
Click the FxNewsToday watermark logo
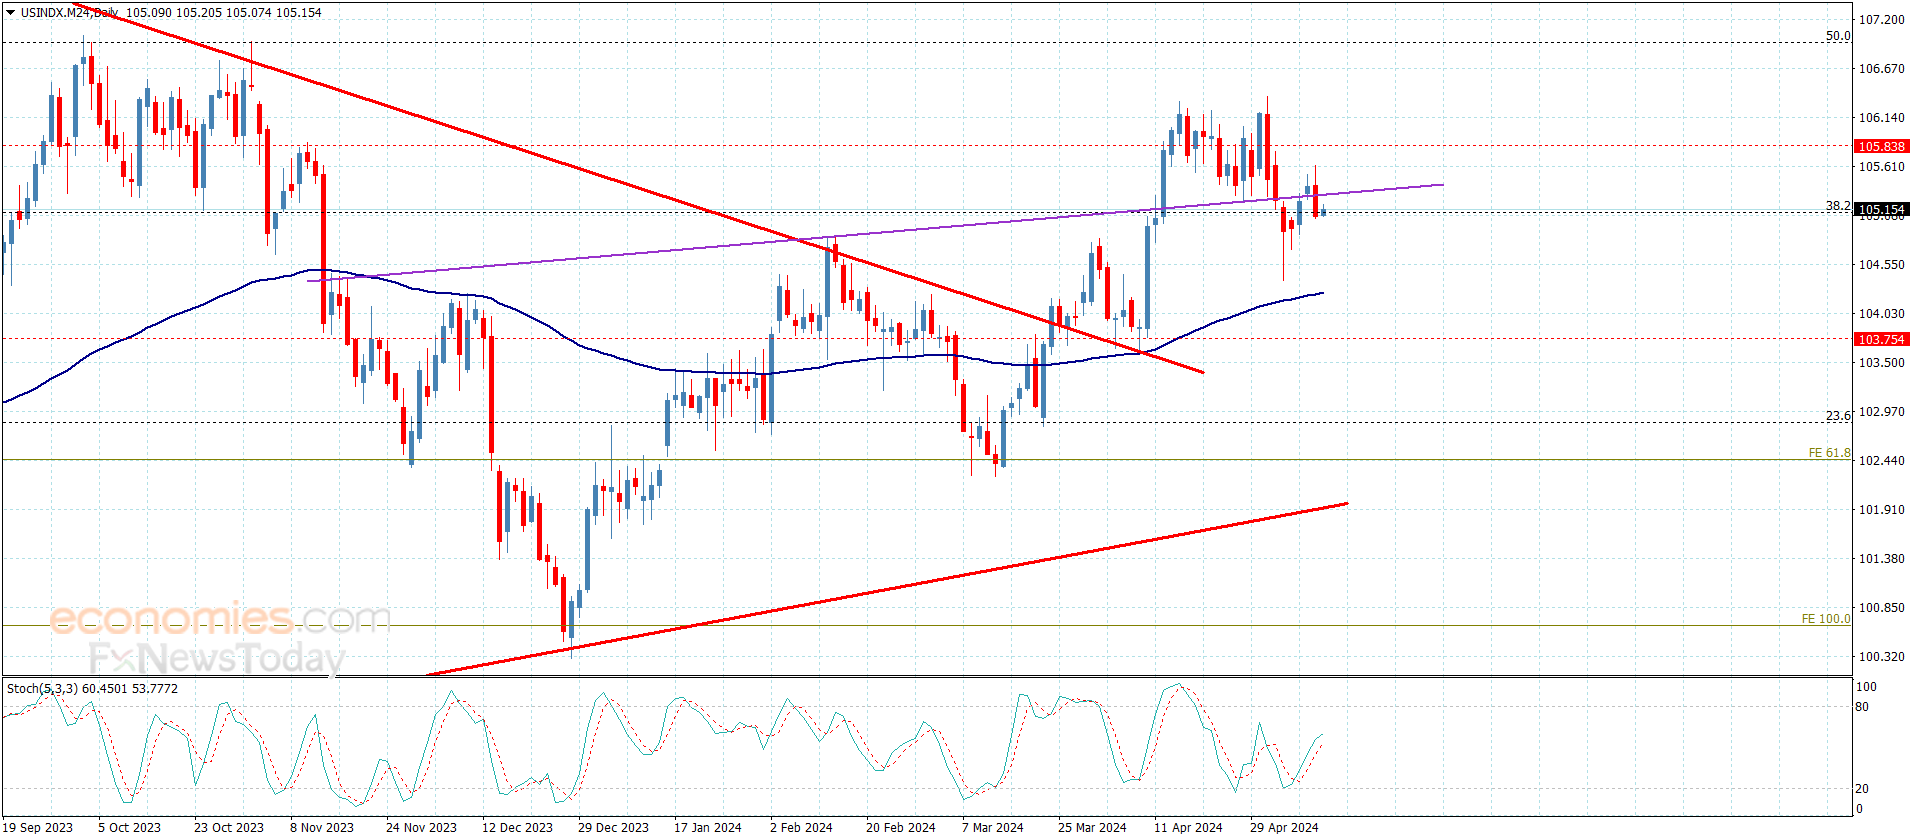coord(216,658)
